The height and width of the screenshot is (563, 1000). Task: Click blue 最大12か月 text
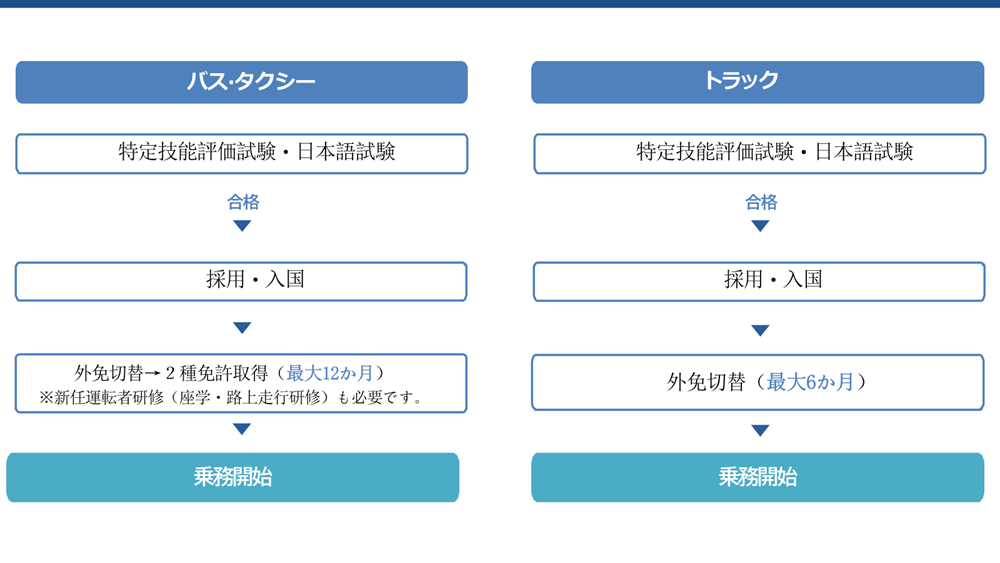pos(330,373)
